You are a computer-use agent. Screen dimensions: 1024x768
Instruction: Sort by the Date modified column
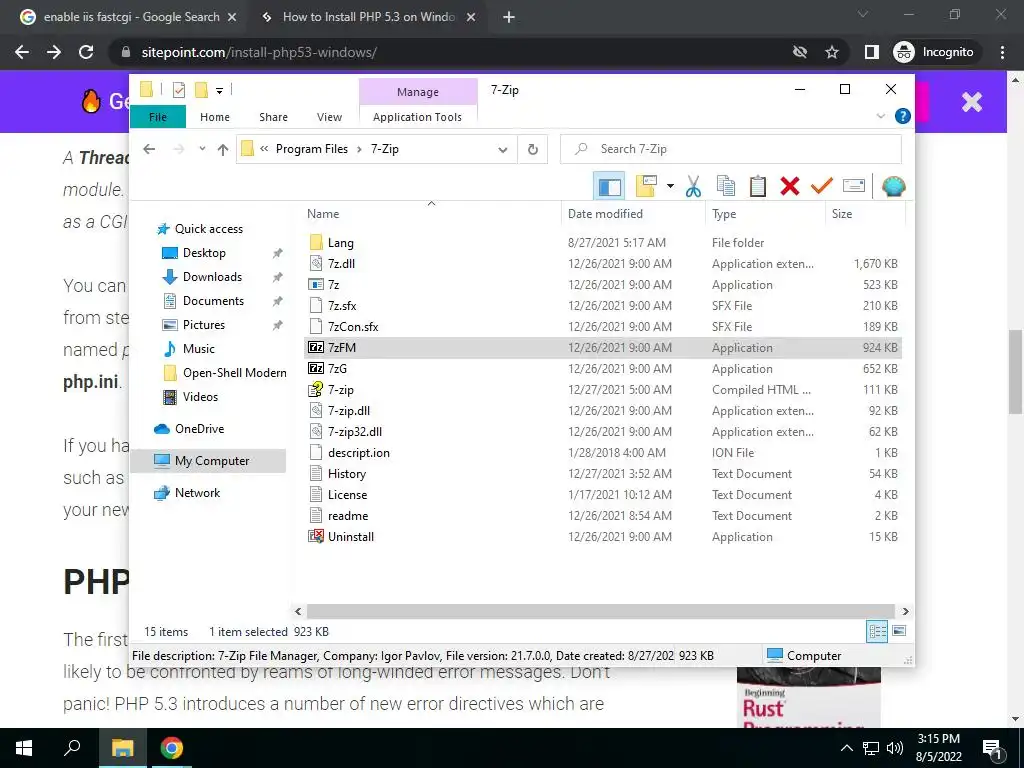[633, 214]
